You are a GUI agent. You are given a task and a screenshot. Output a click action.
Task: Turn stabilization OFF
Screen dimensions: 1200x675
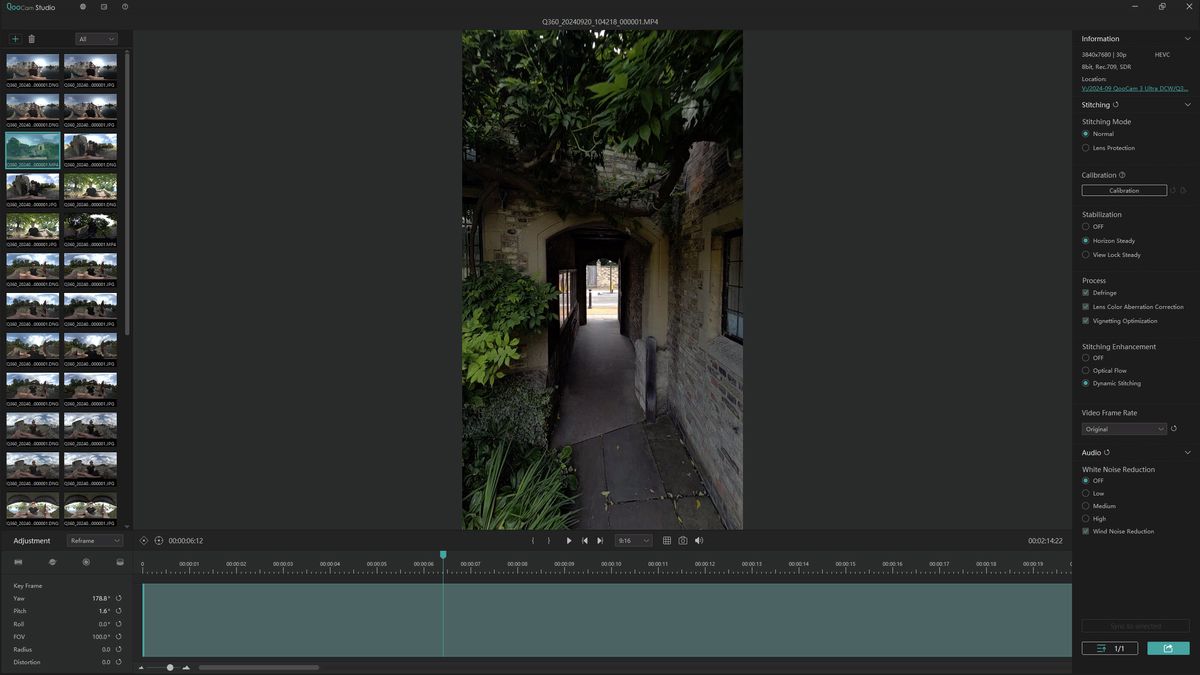(1086, 227)
